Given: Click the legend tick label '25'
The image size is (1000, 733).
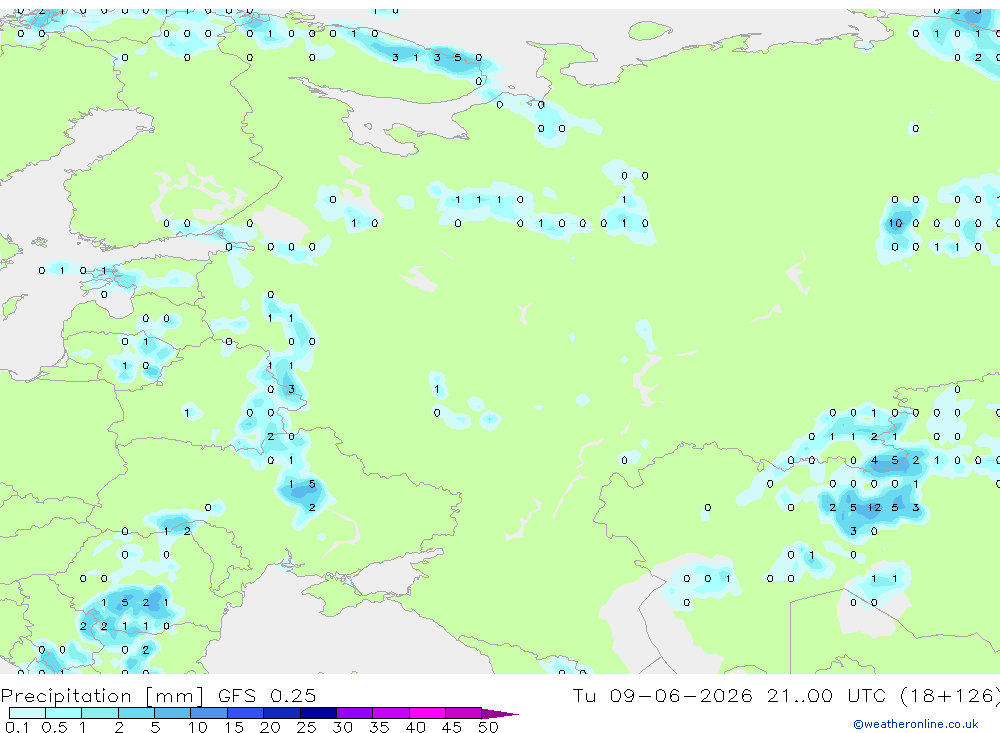Looking at the screenshot, I should click(x=306, y=727).
